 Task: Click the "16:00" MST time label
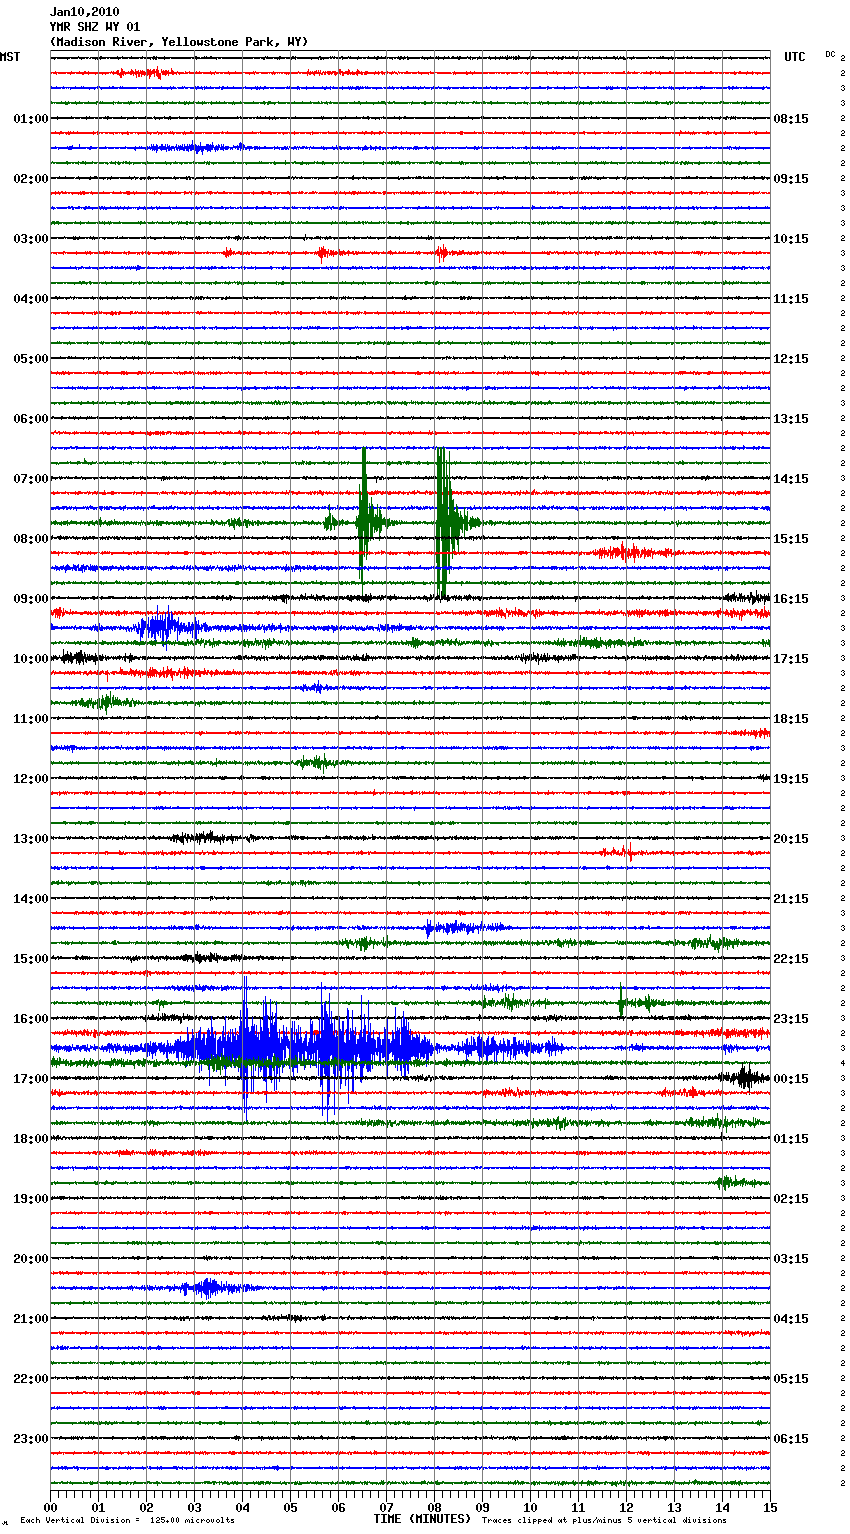[31, 1019]
